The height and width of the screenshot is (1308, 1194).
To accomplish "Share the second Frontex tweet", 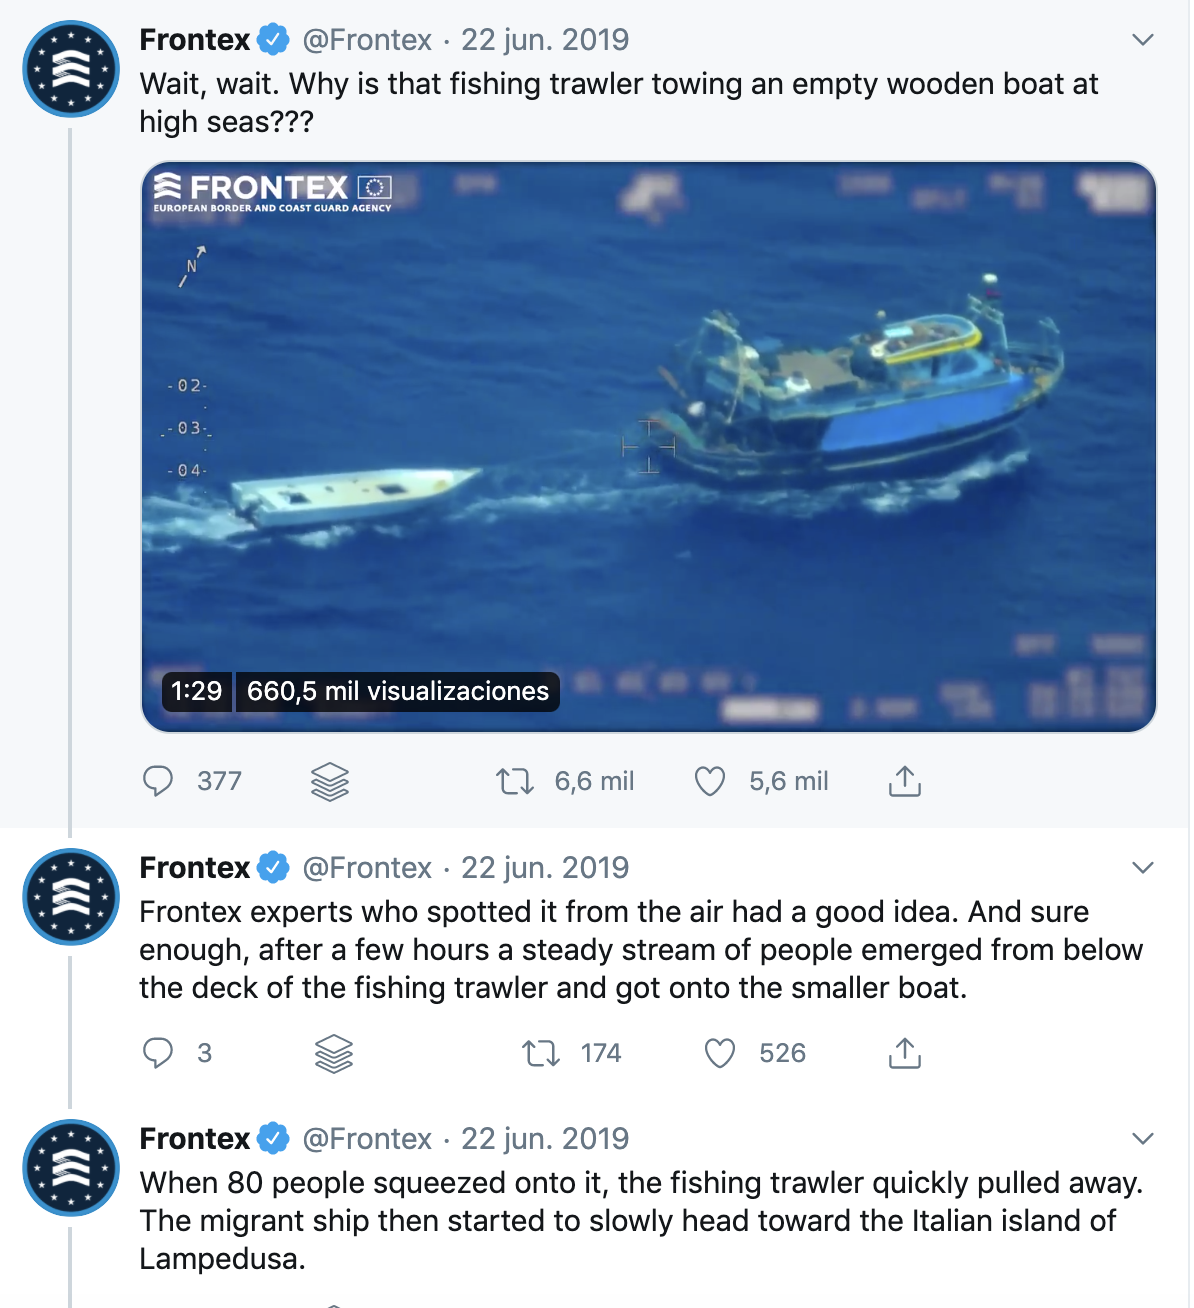I will [905, 1053].
